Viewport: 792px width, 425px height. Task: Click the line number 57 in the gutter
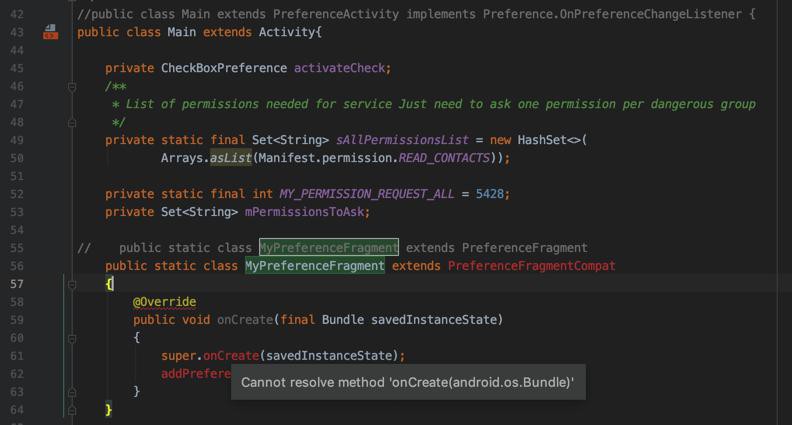pyautogui.click(x=17, y=284)
